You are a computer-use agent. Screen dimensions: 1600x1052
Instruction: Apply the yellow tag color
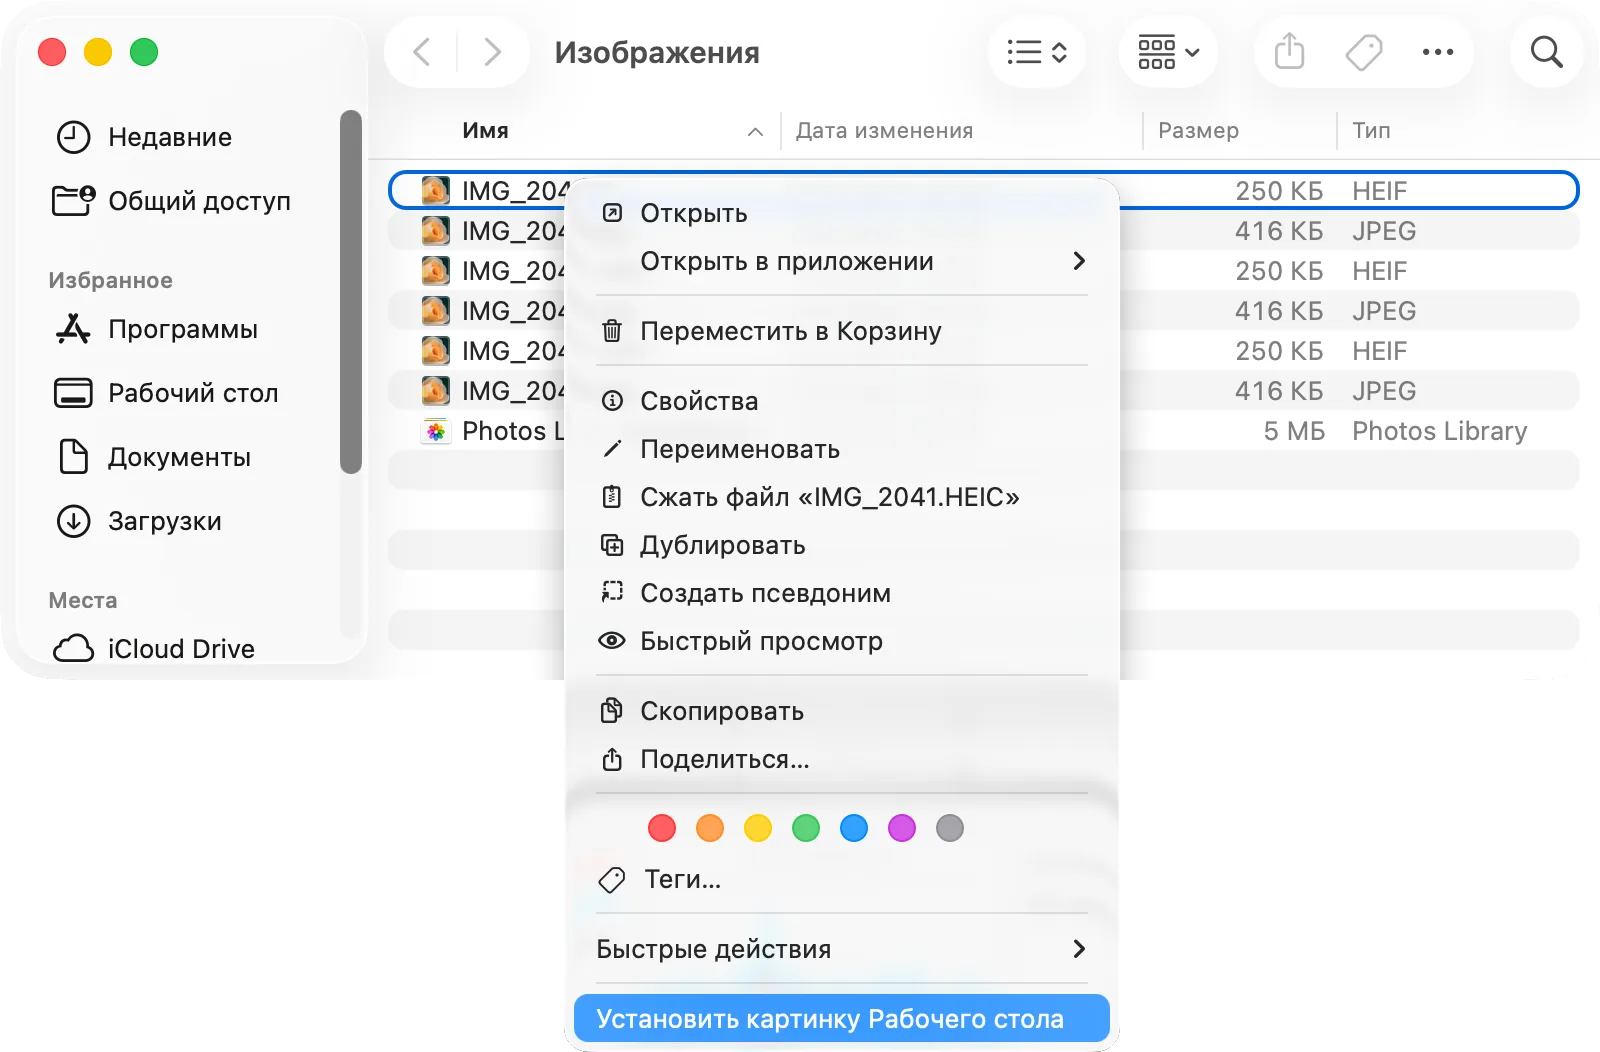click(x=758, y=828)
